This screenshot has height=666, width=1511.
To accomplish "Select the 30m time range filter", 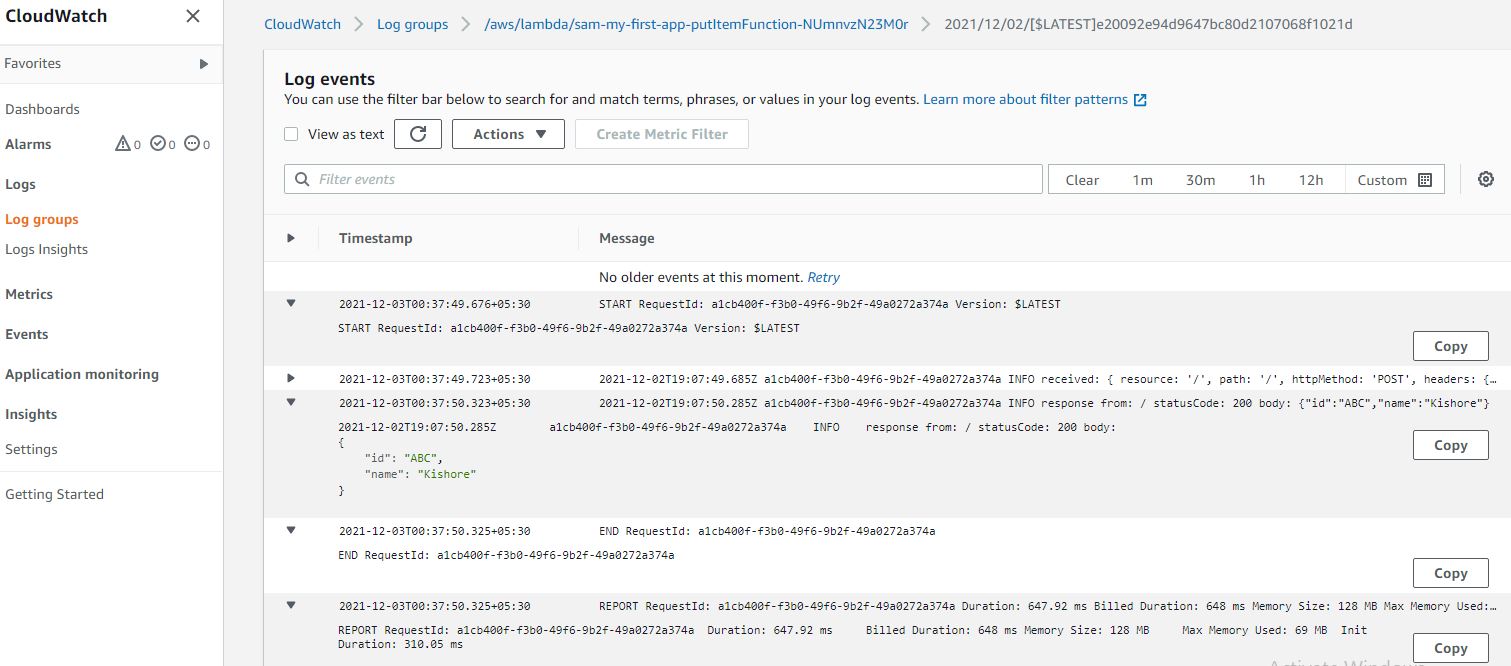I will click(x=1200, y=180).
